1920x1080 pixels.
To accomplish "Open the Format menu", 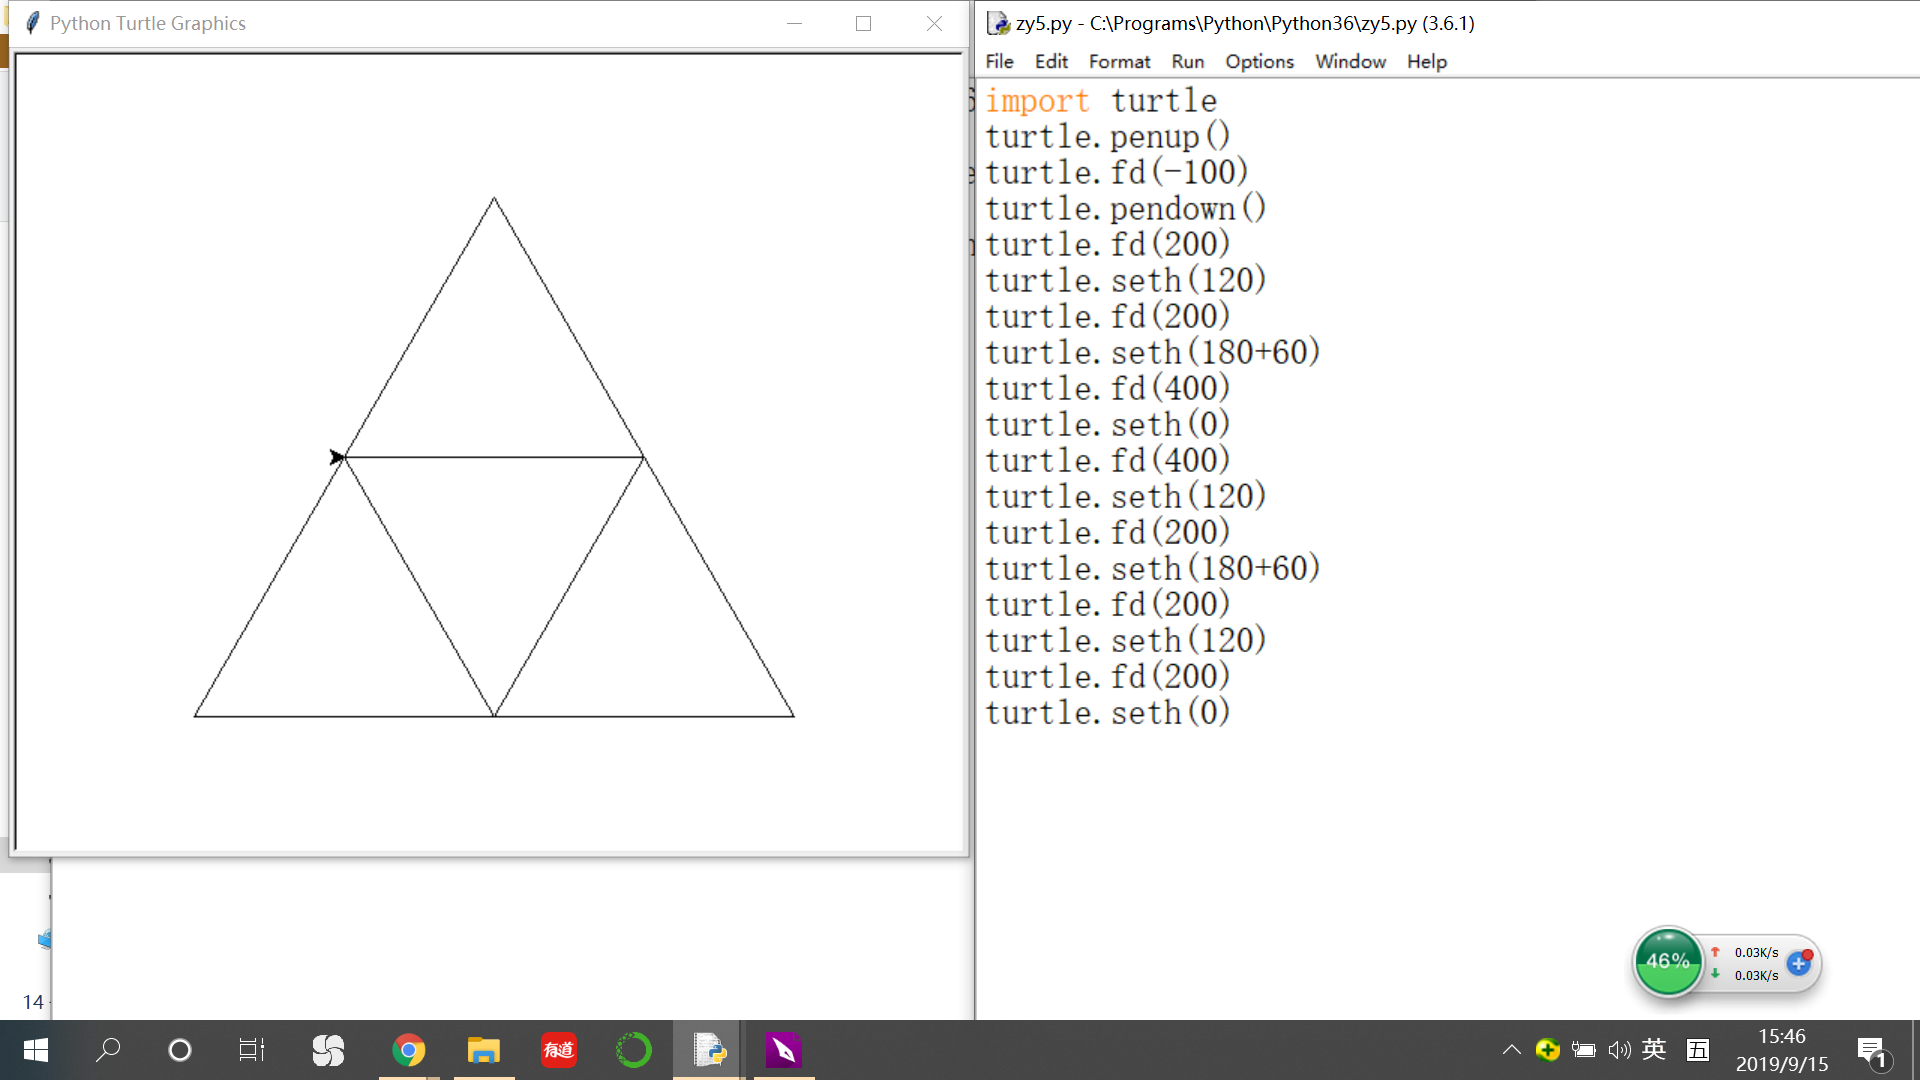I will pos(1119,62).
